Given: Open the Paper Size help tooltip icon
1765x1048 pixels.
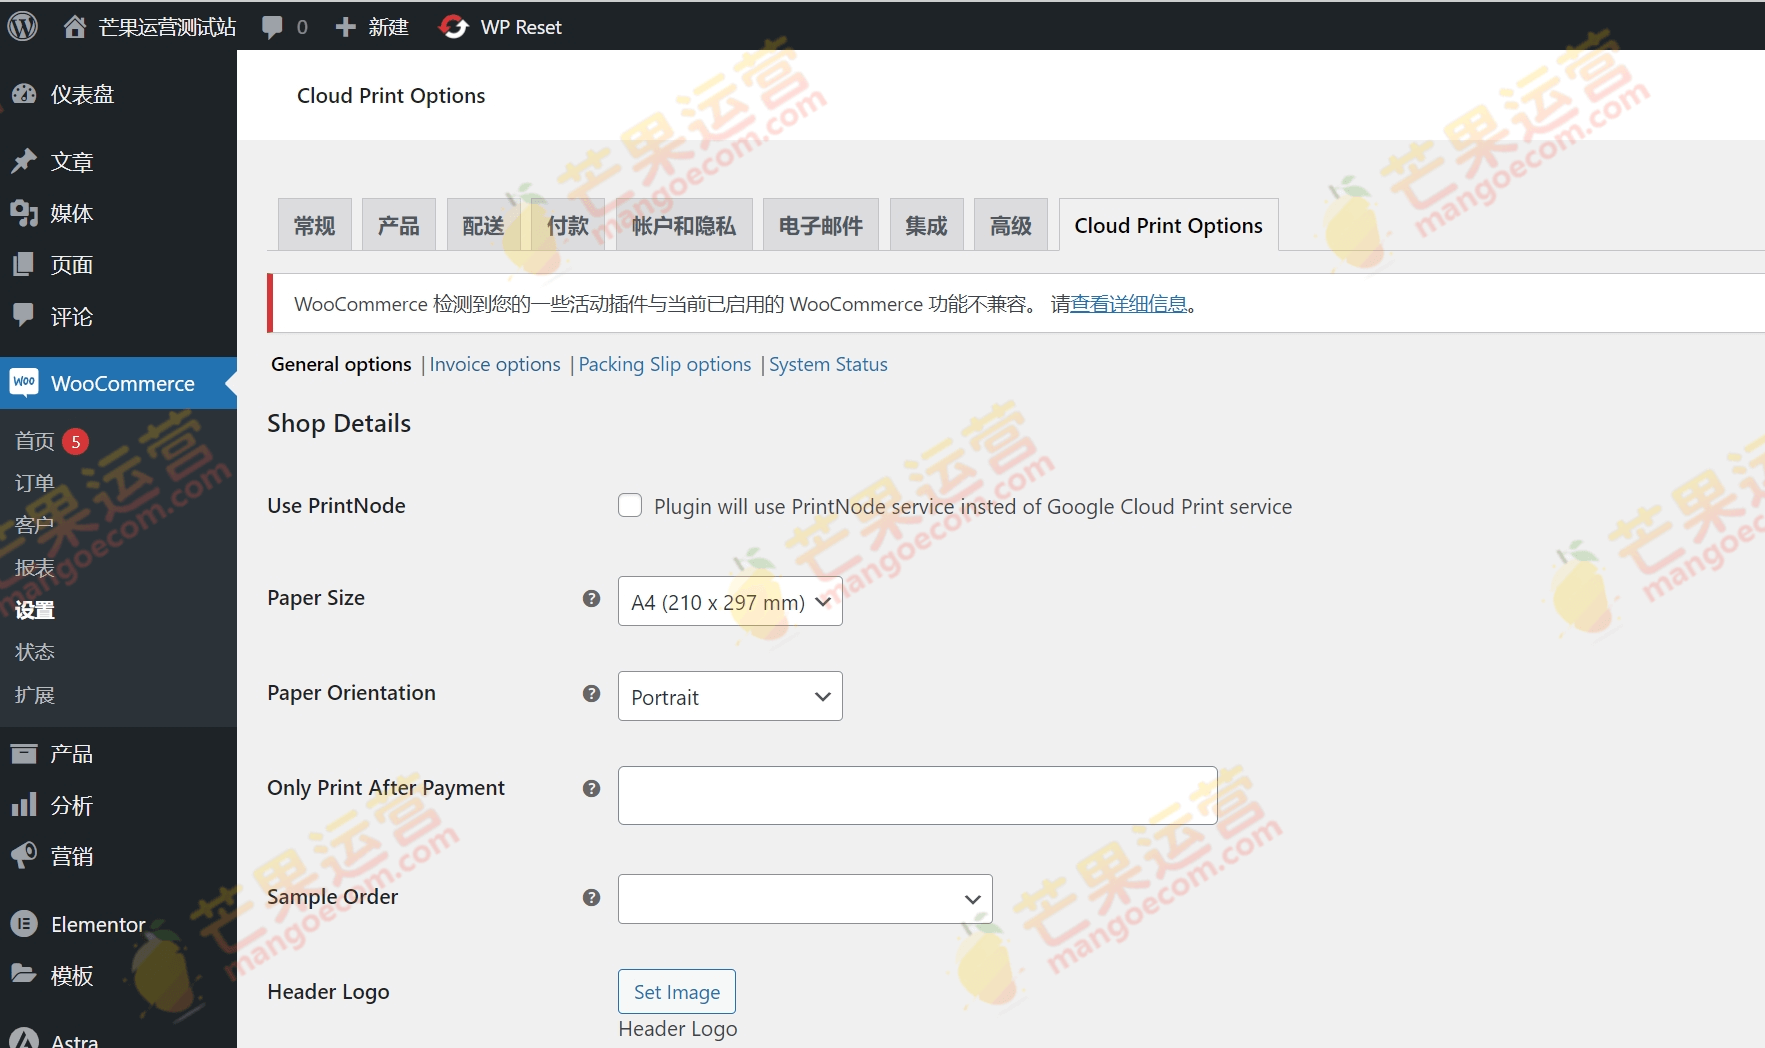Looking at the screenshot, I should [x=591, y=598].
